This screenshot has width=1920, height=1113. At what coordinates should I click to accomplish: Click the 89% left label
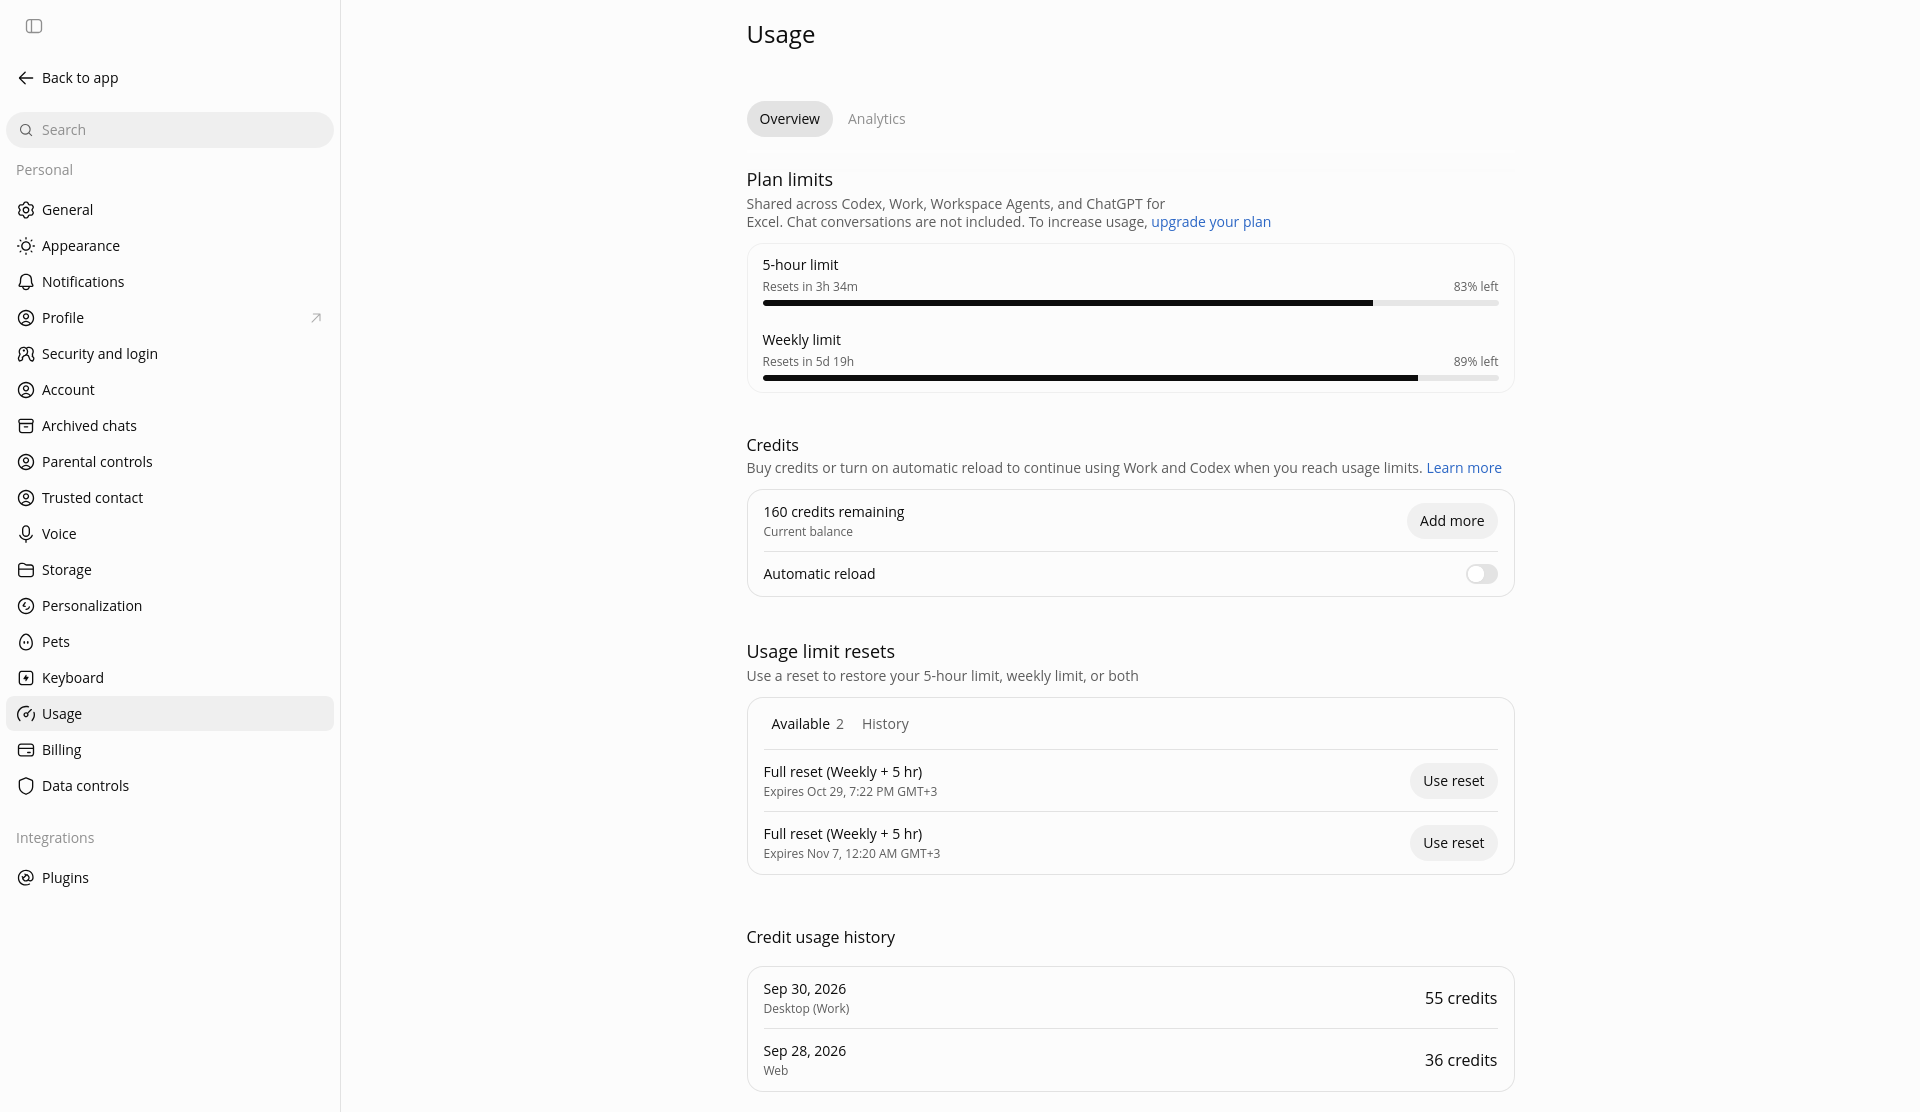tap(1475, 362)
